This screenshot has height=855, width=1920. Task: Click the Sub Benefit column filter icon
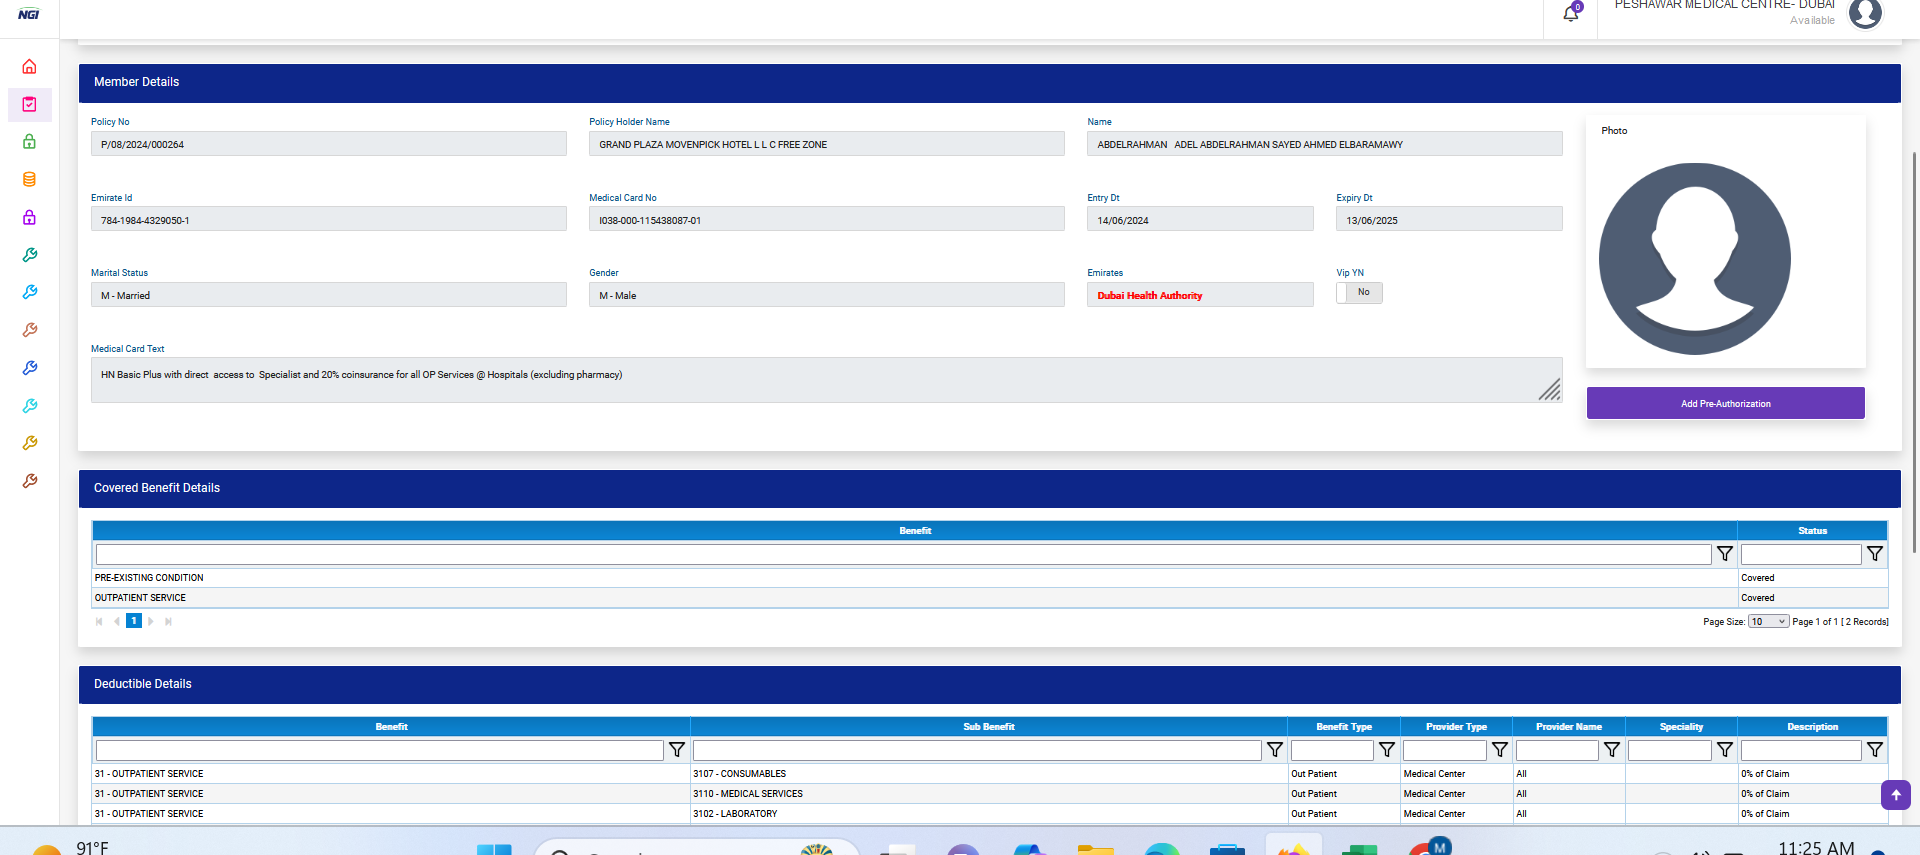1274,750
